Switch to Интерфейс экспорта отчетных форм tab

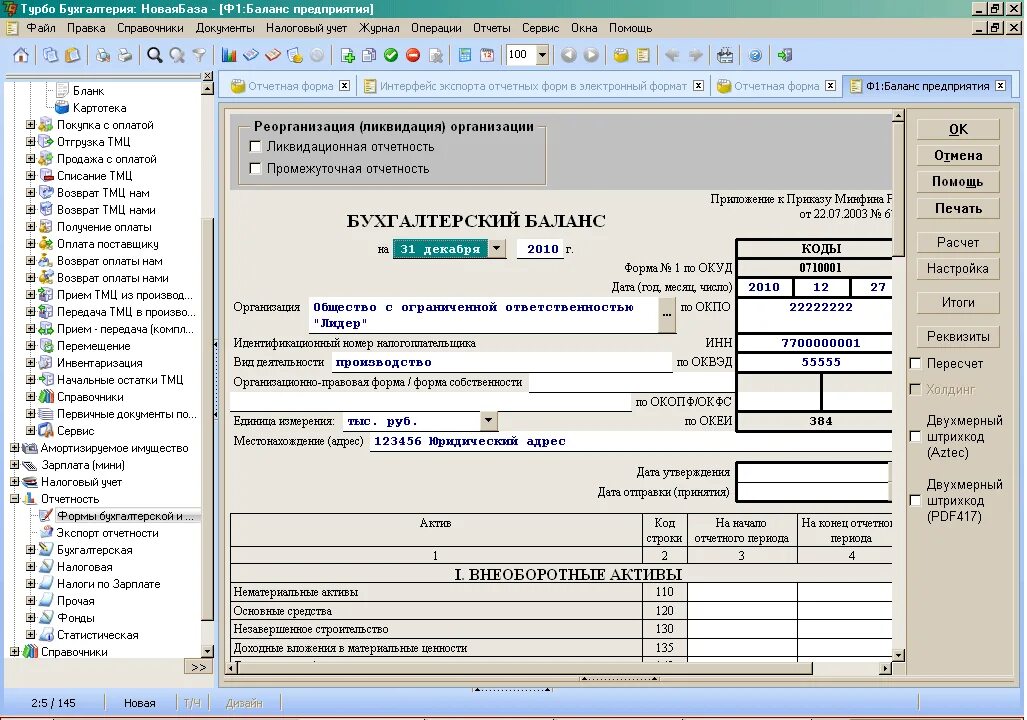coord(533,86)
